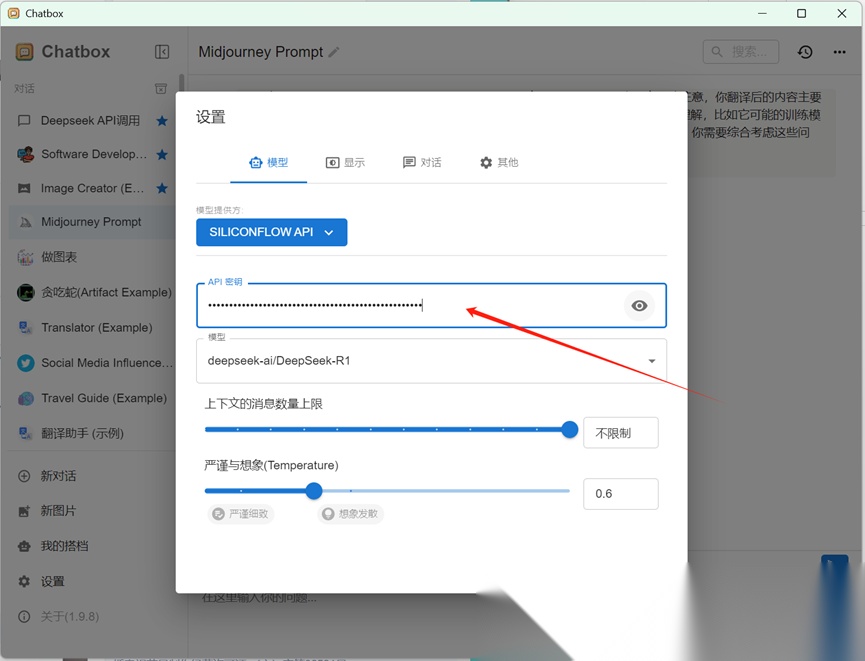Select Midjourney Prompt in the sidebar
This screenshot has width=865, height=661.
pyautogui.click(x=91, y=222)
